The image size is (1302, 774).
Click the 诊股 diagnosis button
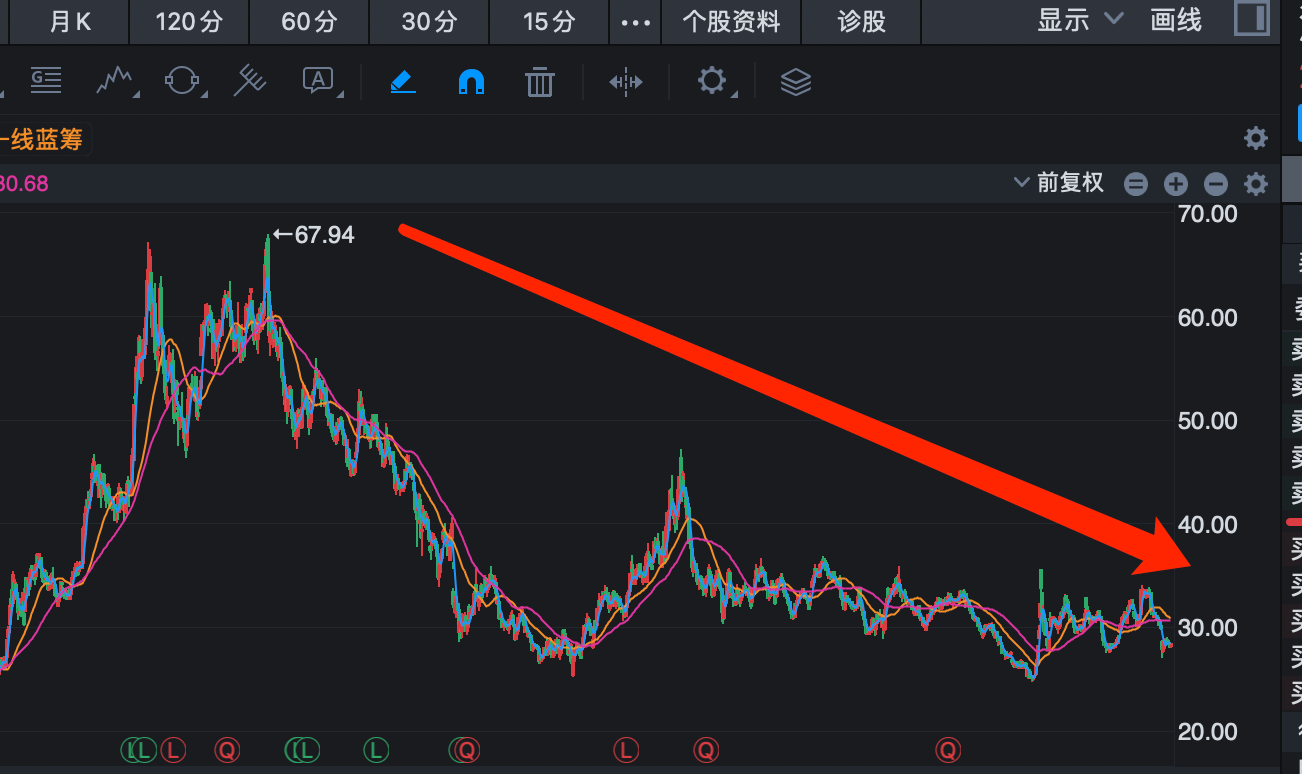[860, 21]
